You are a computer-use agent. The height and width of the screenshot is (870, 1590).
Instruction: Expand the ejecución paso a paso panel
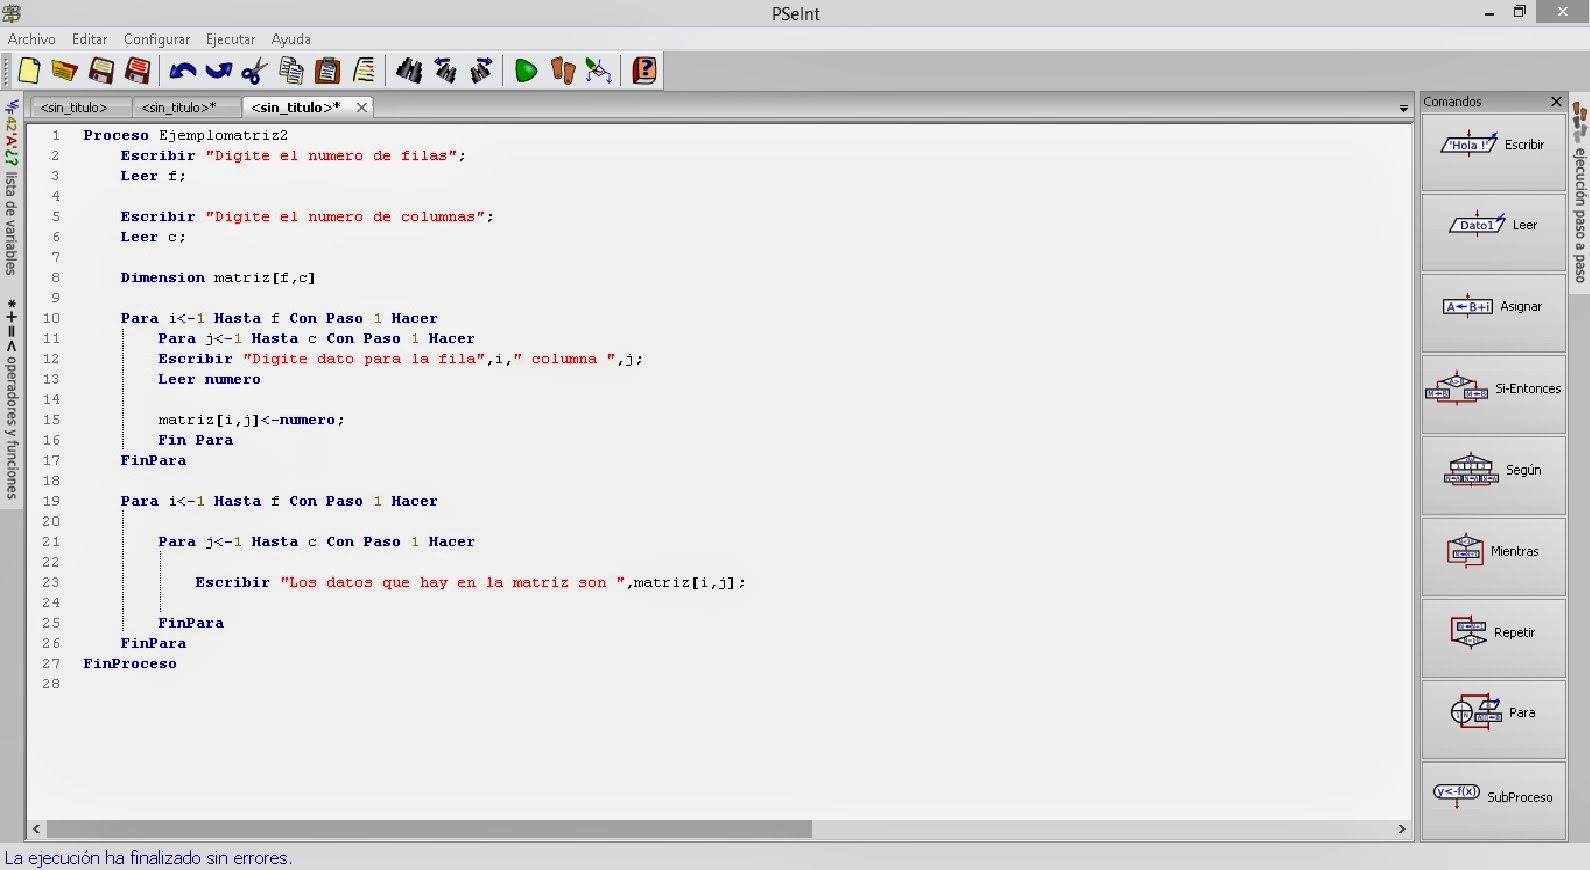[1580, 193]
